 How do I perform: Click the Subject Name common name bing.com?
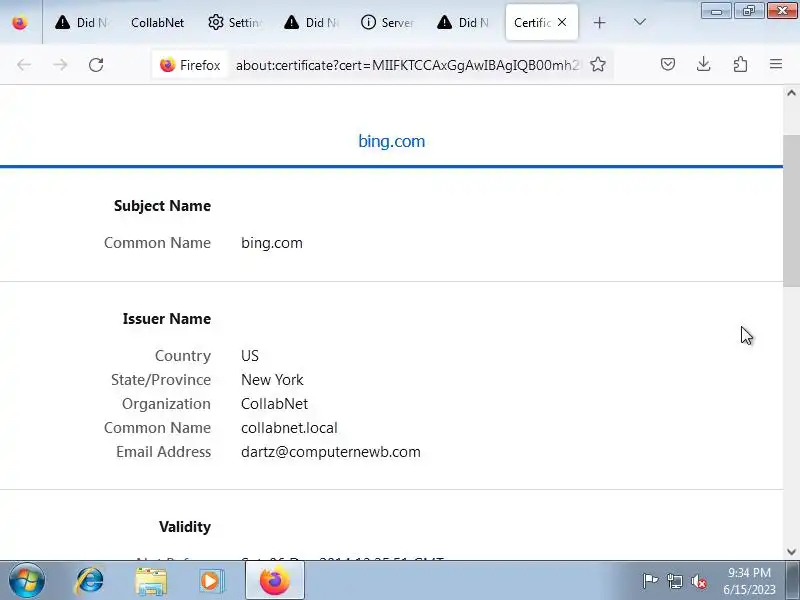tap(272, 243)
